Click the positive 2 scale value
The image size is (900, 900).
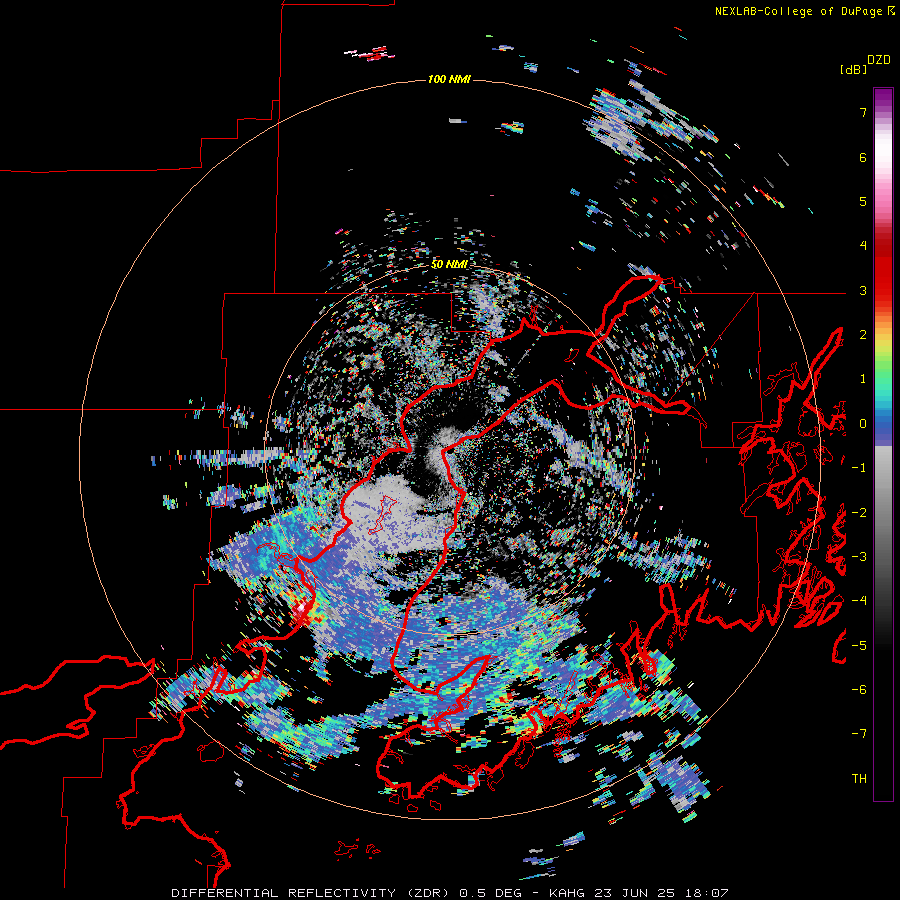863,335
